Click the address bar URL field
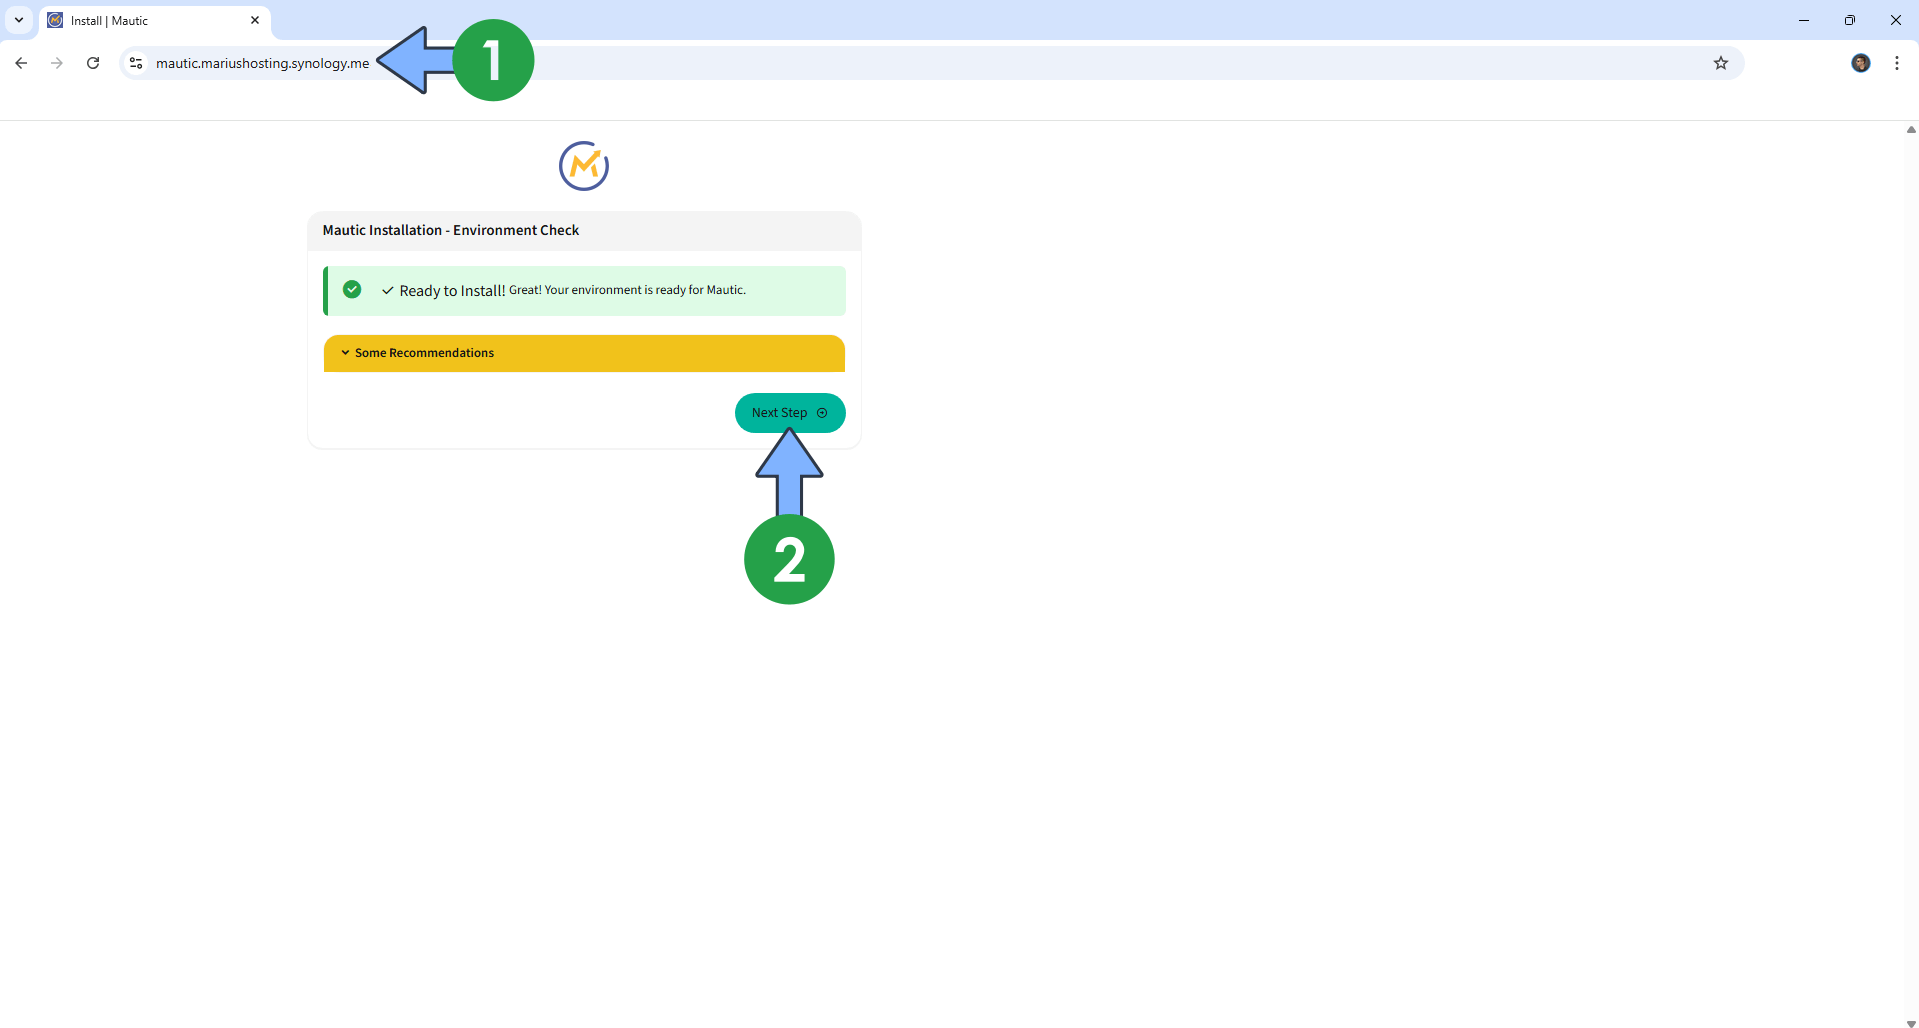This screenshot has height=1028, width=1919. 930,63
